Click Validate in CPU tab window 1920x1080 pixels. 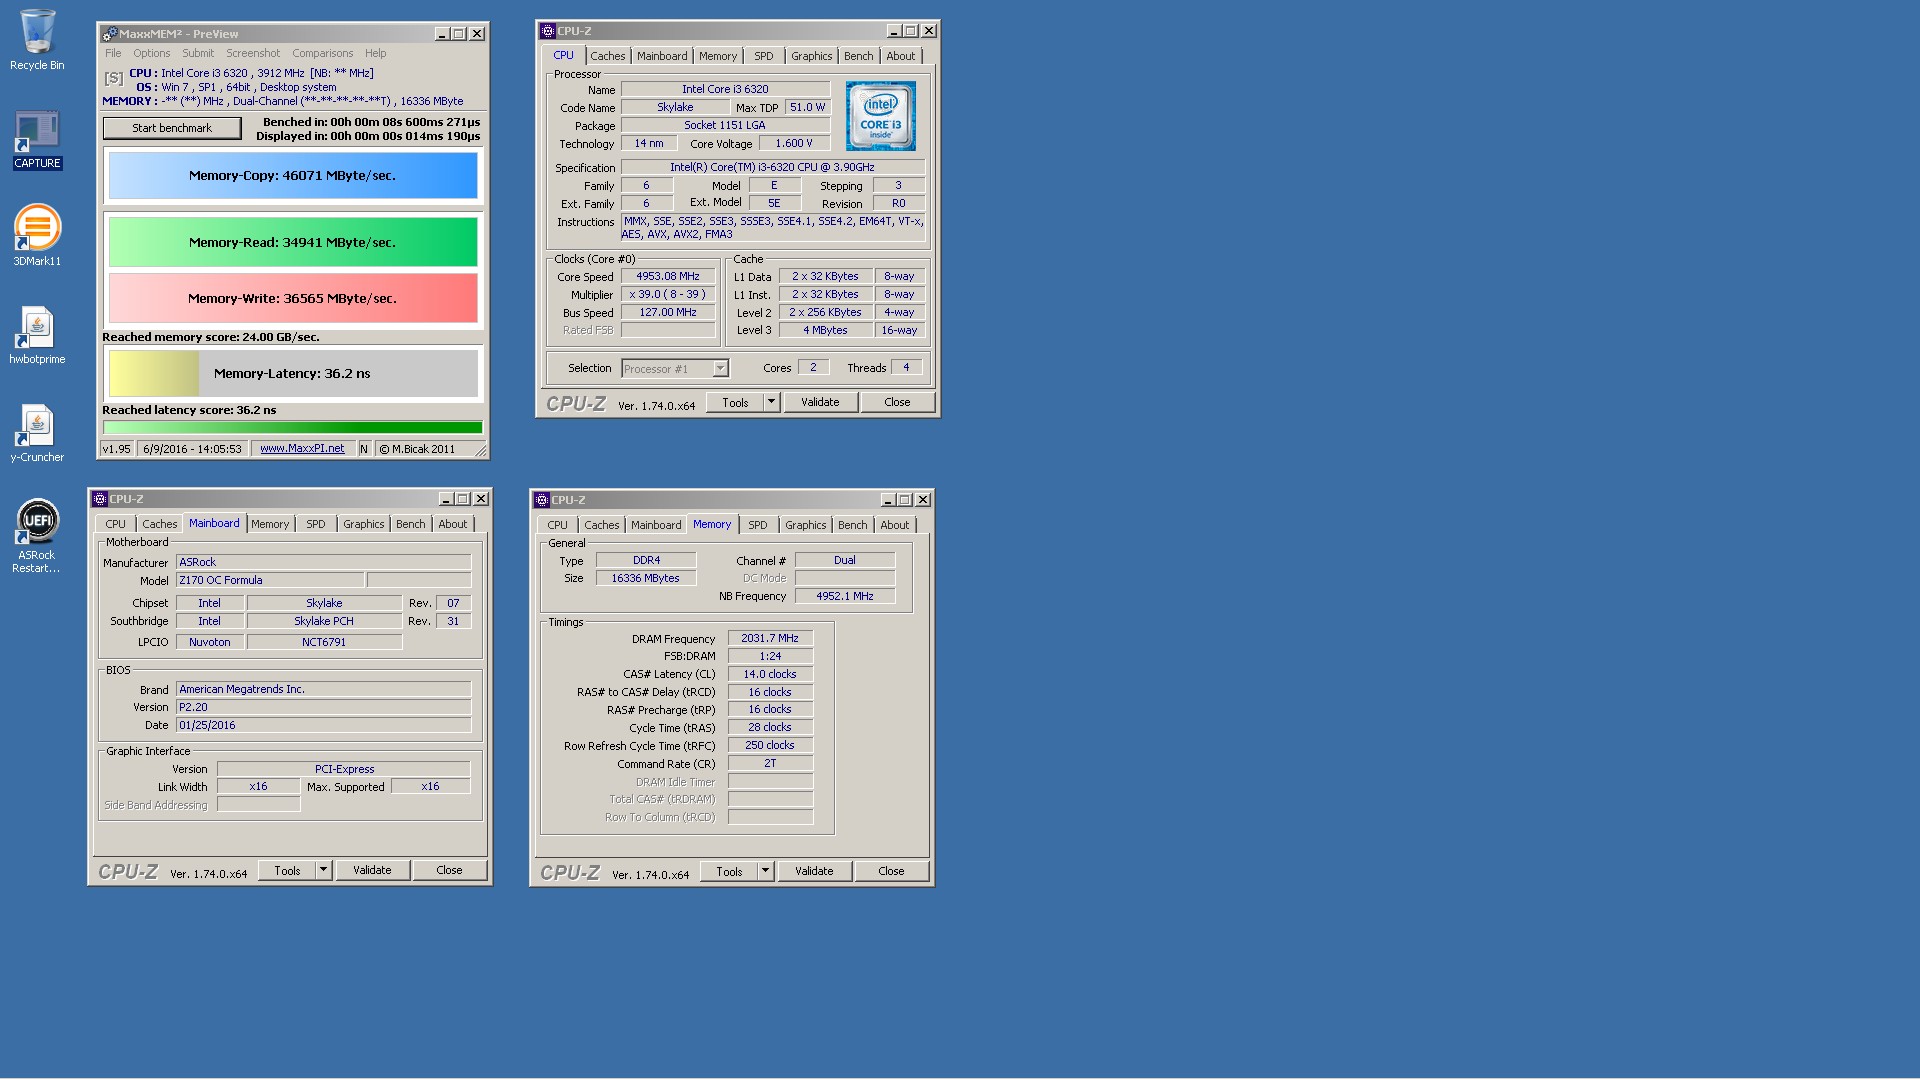[x=820, y=402]
